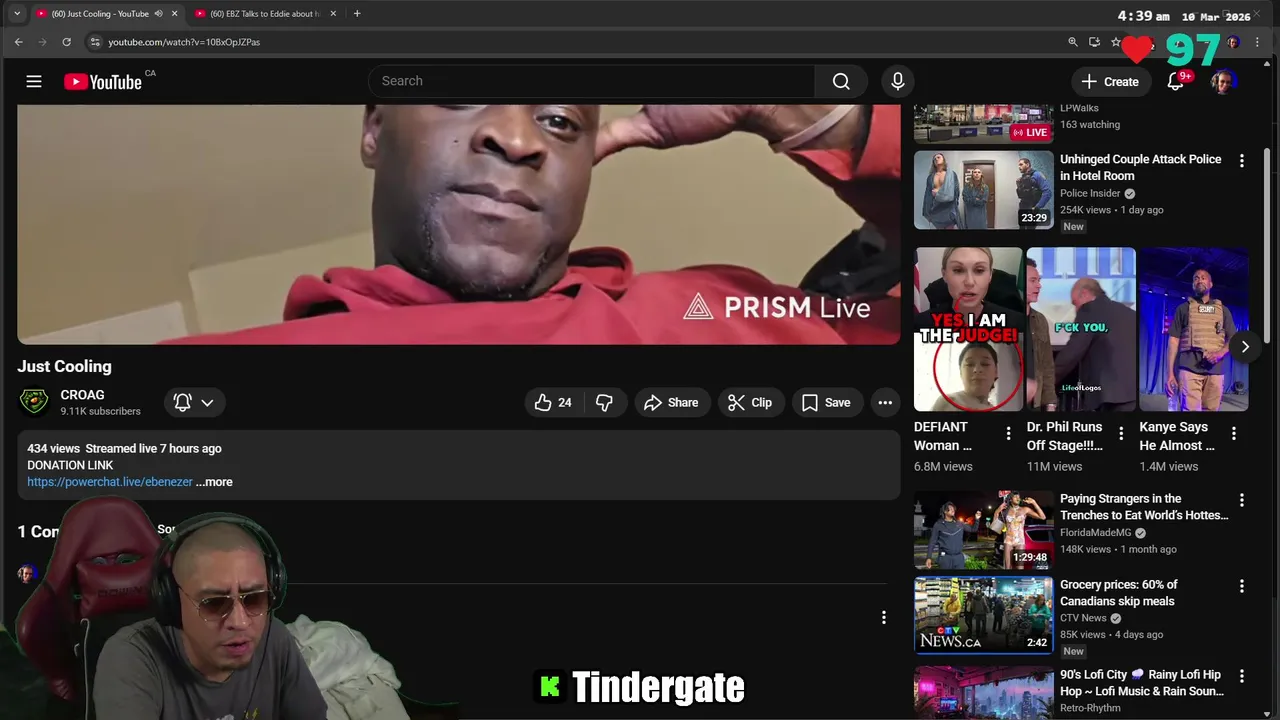Image resolution: width=1280 pixels, height=720 pixels.
Task: Close the Just Cooling tab
Action: [175, 14]
